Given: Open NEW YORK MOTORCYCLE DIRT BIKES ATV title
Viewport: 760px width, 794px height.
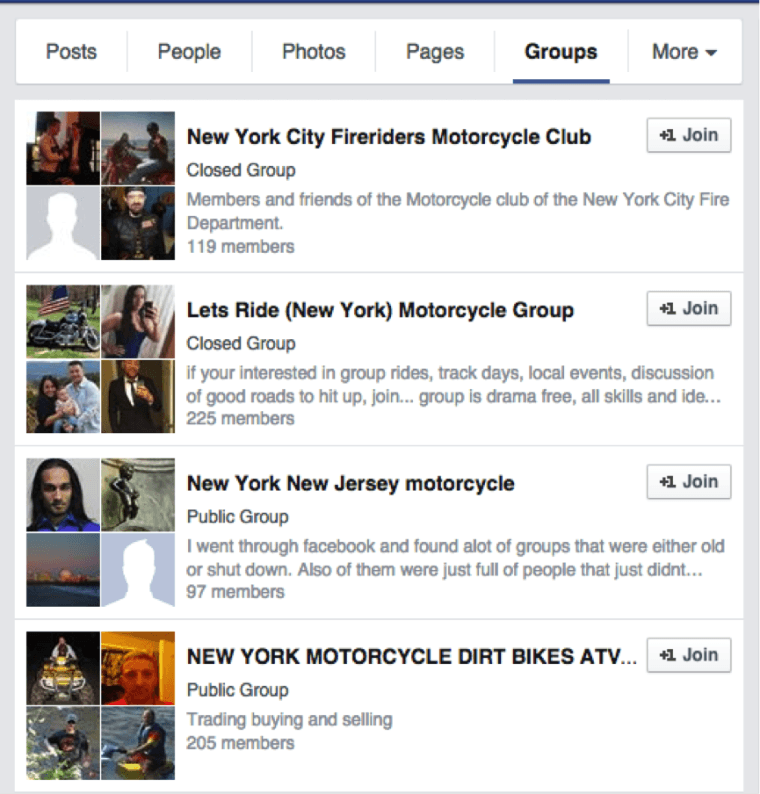Looking at the screenshot, I should coord(412,657).
